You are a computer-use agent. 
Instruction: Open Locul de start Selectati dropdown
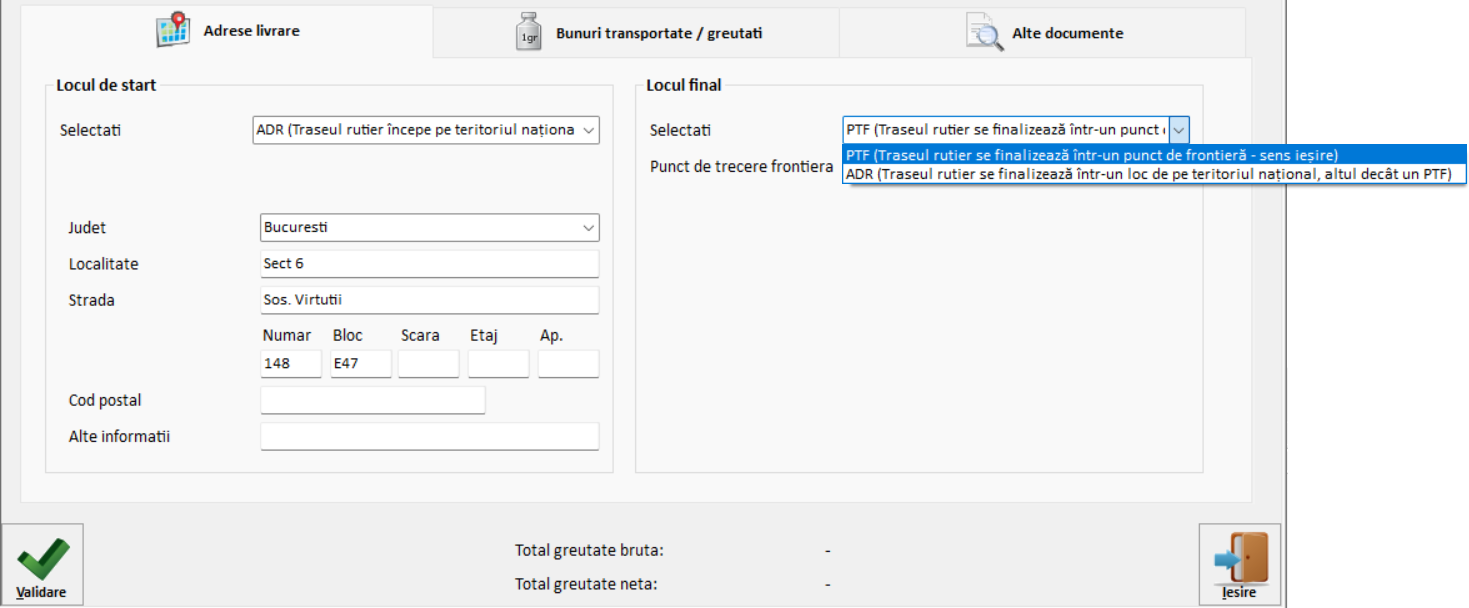click(x=426, y=130)
